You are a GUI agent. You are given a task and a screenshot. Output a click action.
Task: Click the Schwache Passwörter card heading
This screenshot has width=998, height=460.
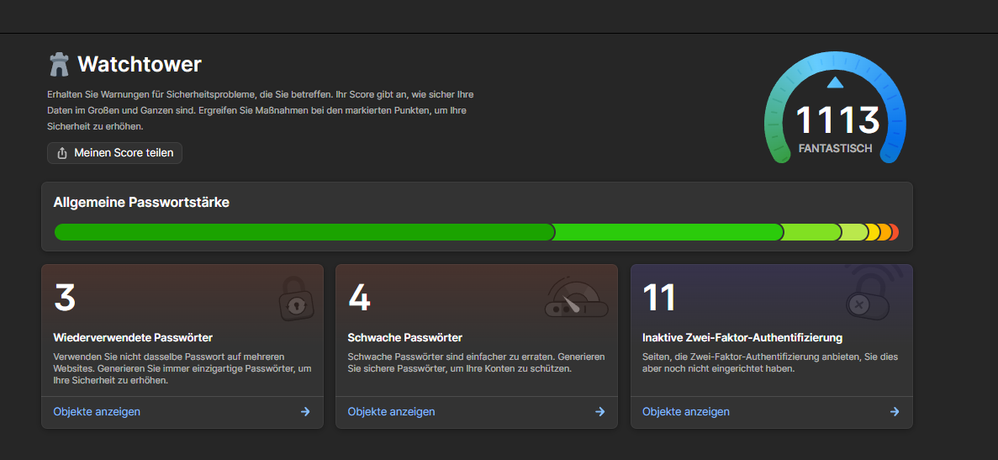[x=405, y=337]
